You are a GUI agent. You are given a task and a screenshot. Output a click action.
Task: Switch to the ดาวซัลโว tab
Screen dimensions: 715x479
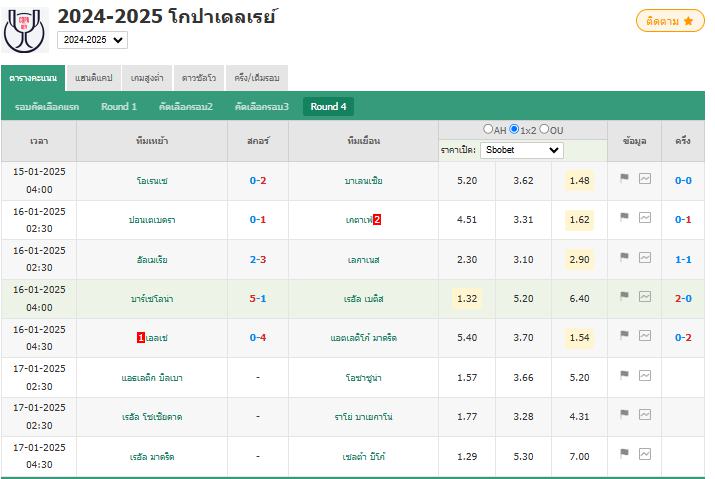point(199,78)
